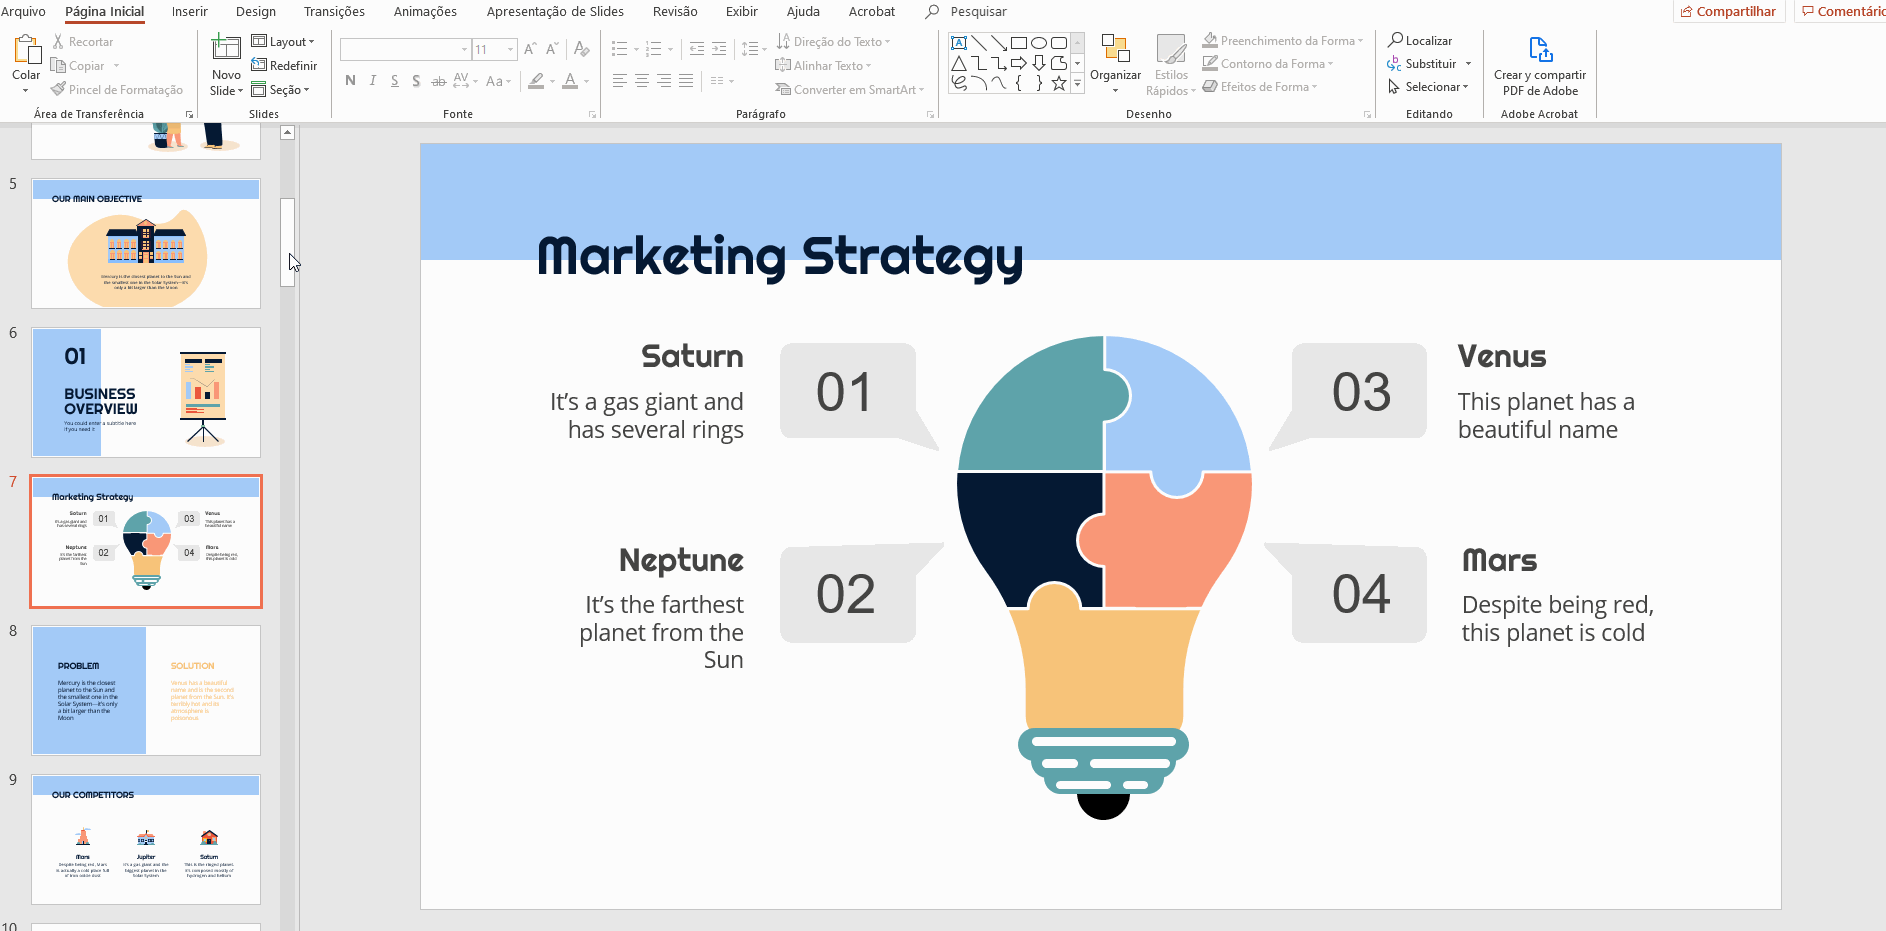Click the Substituir button
Image resolution: width=1886 pixels, height=931 pixels.
pyautogui.click(x=1429, y=64)
